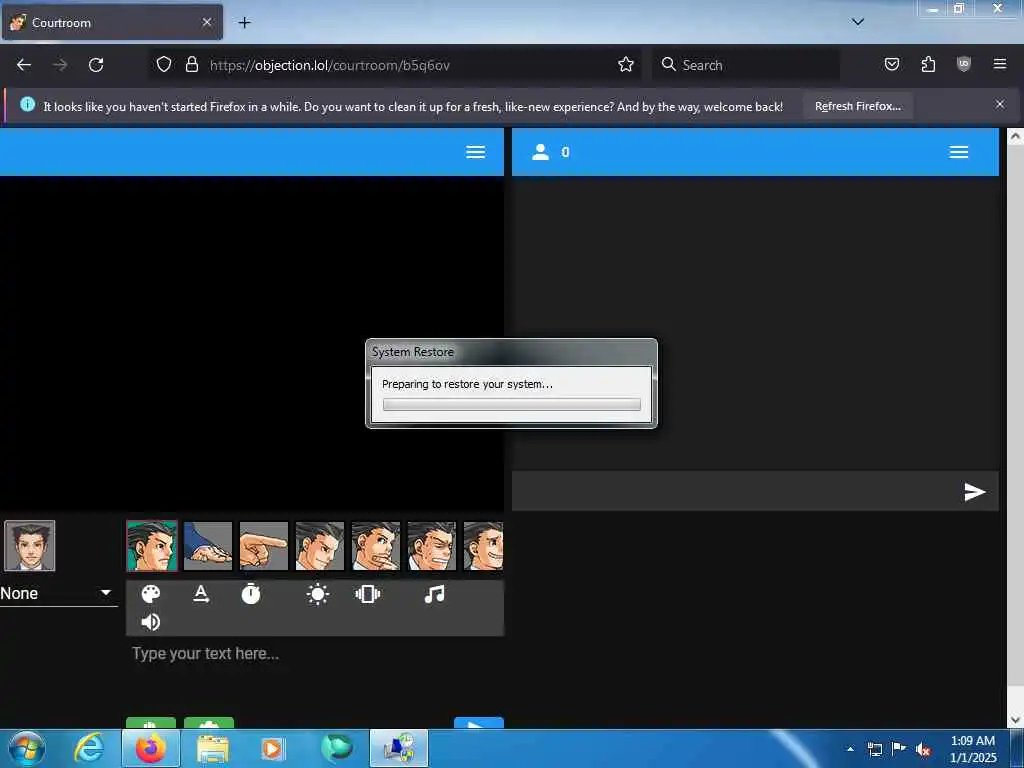This screenshot has height=768, width=1024.
Task: Select the desk slam hand pose
Action: (x=208, y=546)
